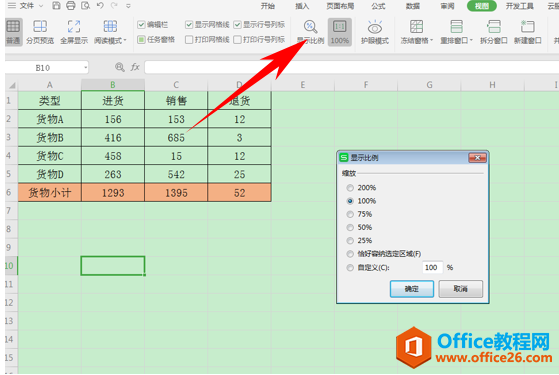Expand the Arrange Windows (重排窗口) dropdown arrow
Screen dimensions: 559x375
471,40
